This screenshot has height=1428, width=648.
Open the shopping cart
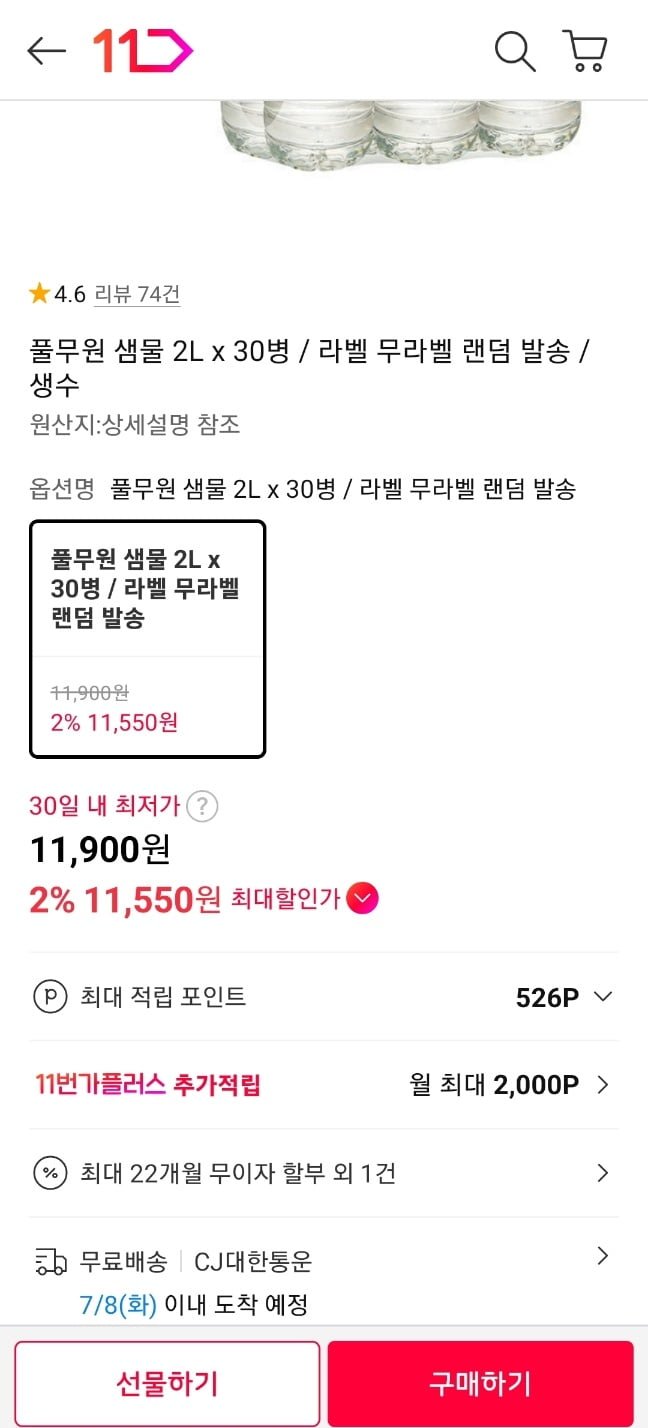click(585, 51)
